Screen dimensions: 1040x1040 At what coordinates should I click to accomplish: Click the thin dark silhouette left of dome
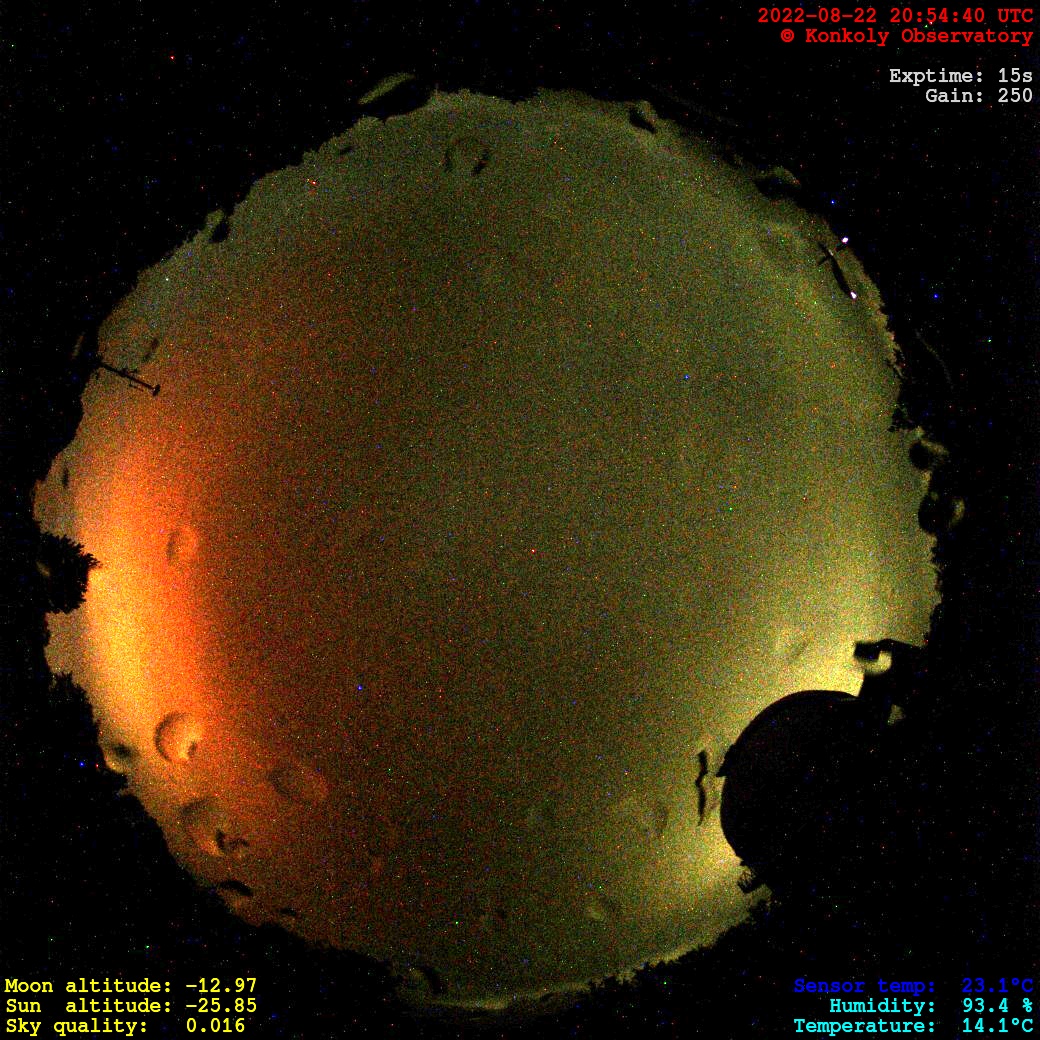pos(703,780)
